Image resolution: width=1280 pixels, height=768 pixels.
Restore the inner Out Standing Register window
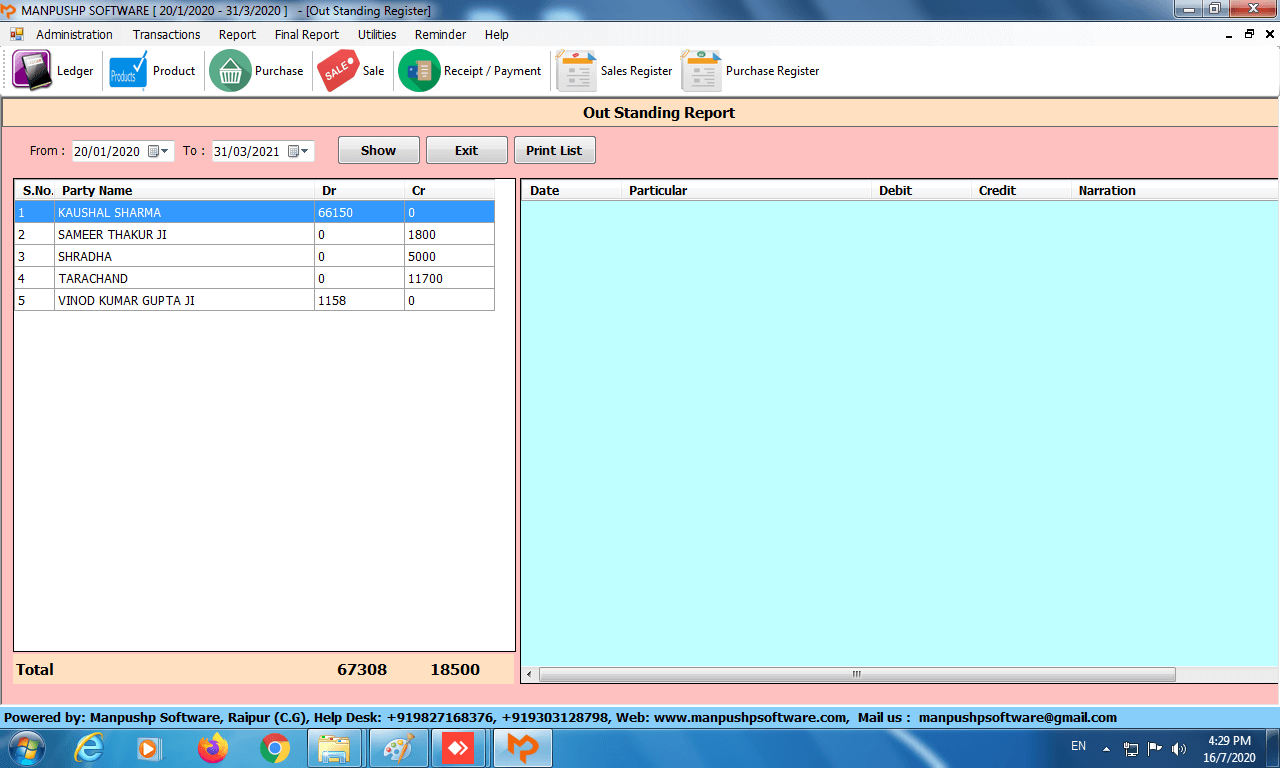point(1249,34)
